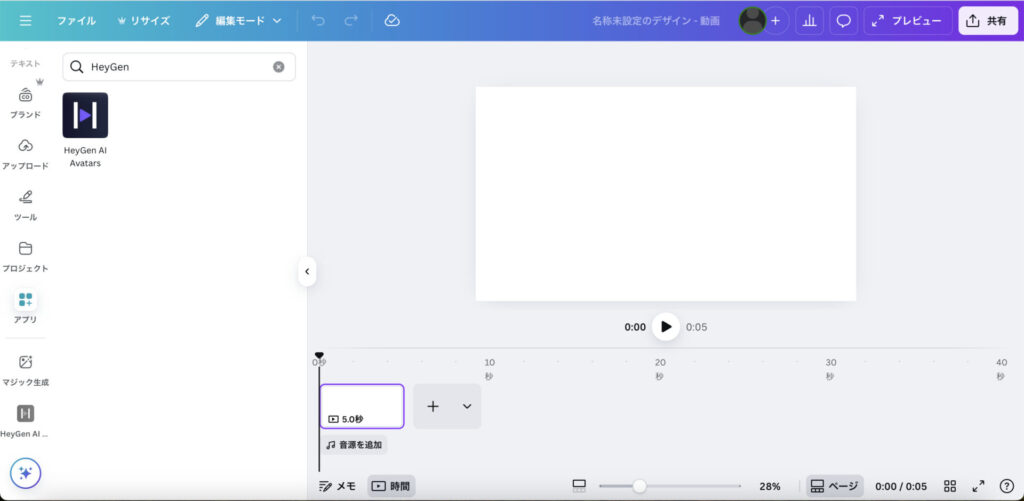Screen dimensions: 1024x501
Task: Expand the Edit Mode (編集モード) dropdown
Action: tap(239, 20)
